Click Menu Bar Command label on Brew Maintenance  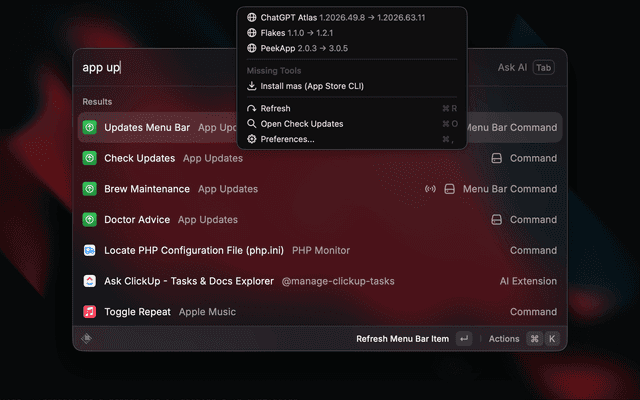[x=510, y=189]
